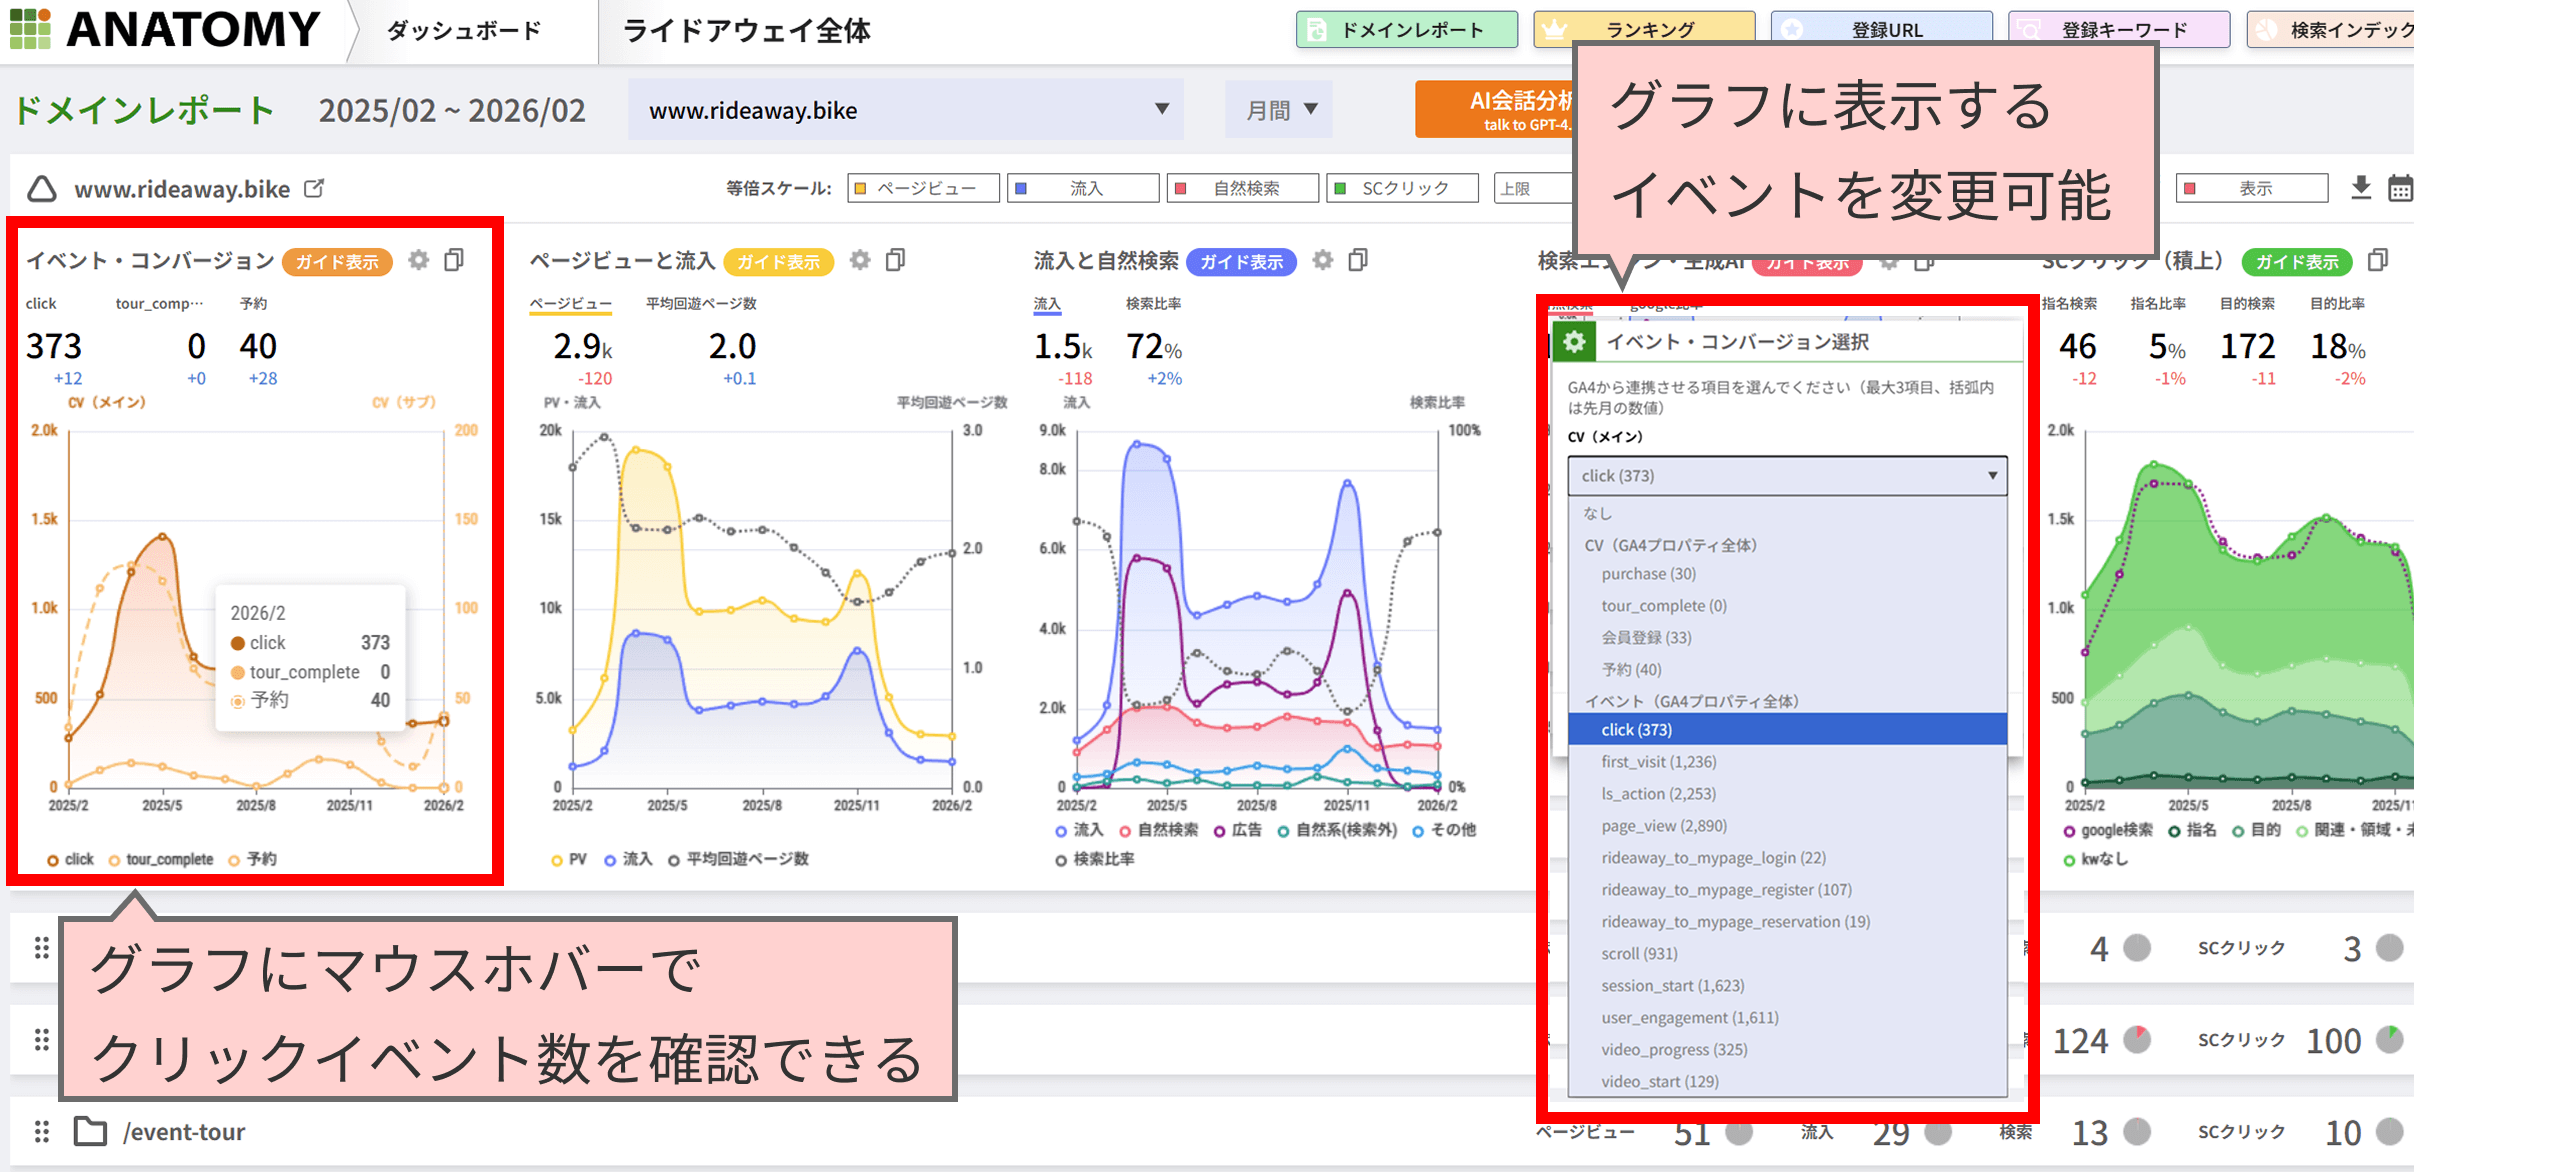The width and height of the screenshot is (2560, 1172).
Task: Toggle SCクリック equal-scale checkbox
Action: coord(1341,188)
